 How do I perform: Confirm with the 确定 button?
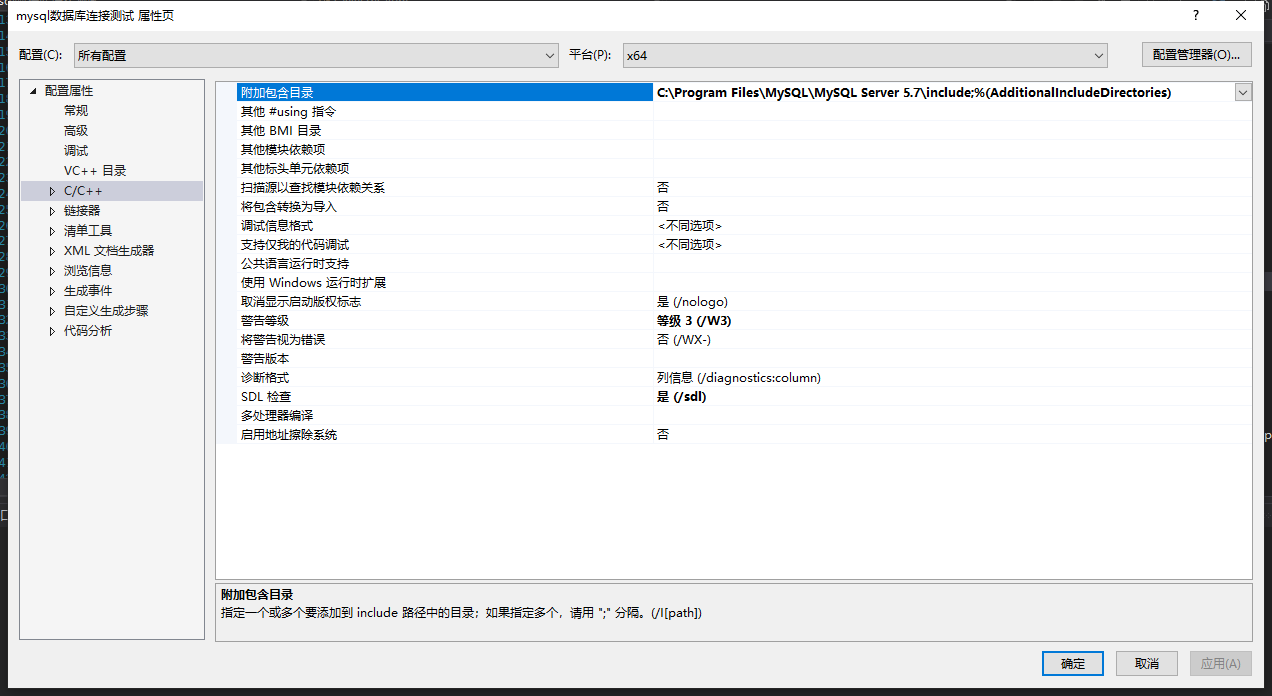click(x=1073, y=663)
